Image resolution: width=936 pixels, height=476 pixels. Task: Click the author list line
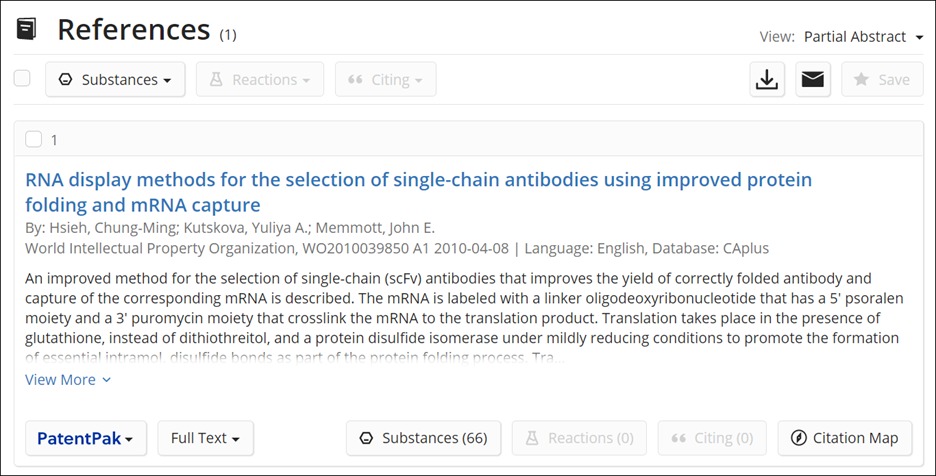pyautogui.click(x=230, y=228)
